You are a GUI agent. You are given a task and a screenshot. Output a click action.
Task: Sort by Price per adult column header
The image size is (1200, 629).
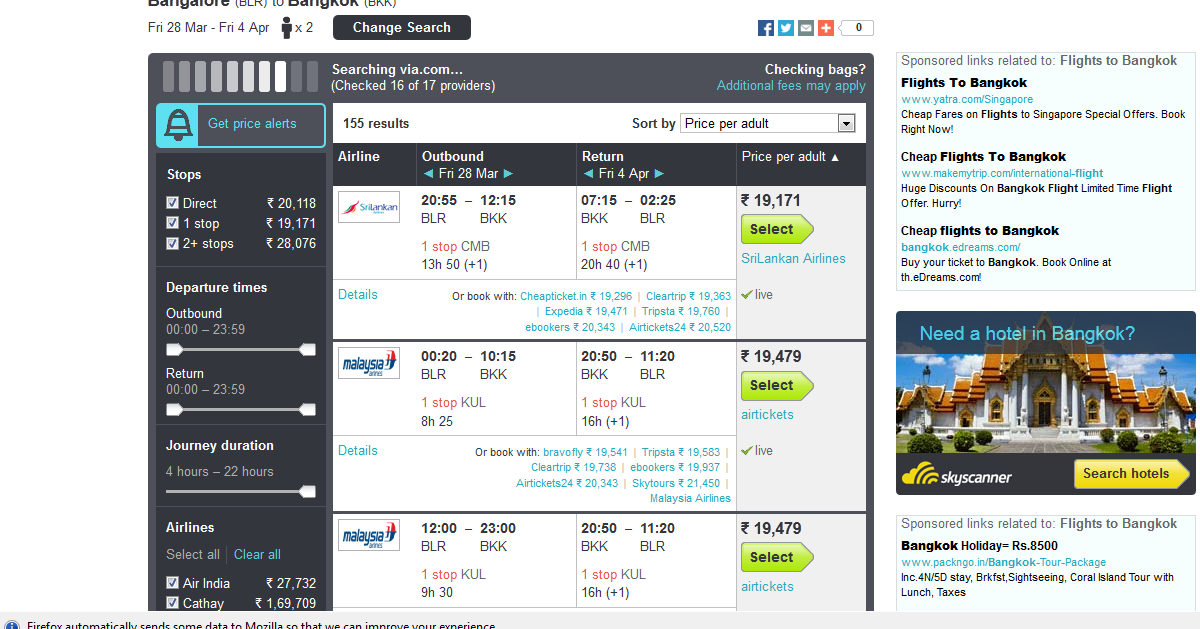(x=791, y=157)
